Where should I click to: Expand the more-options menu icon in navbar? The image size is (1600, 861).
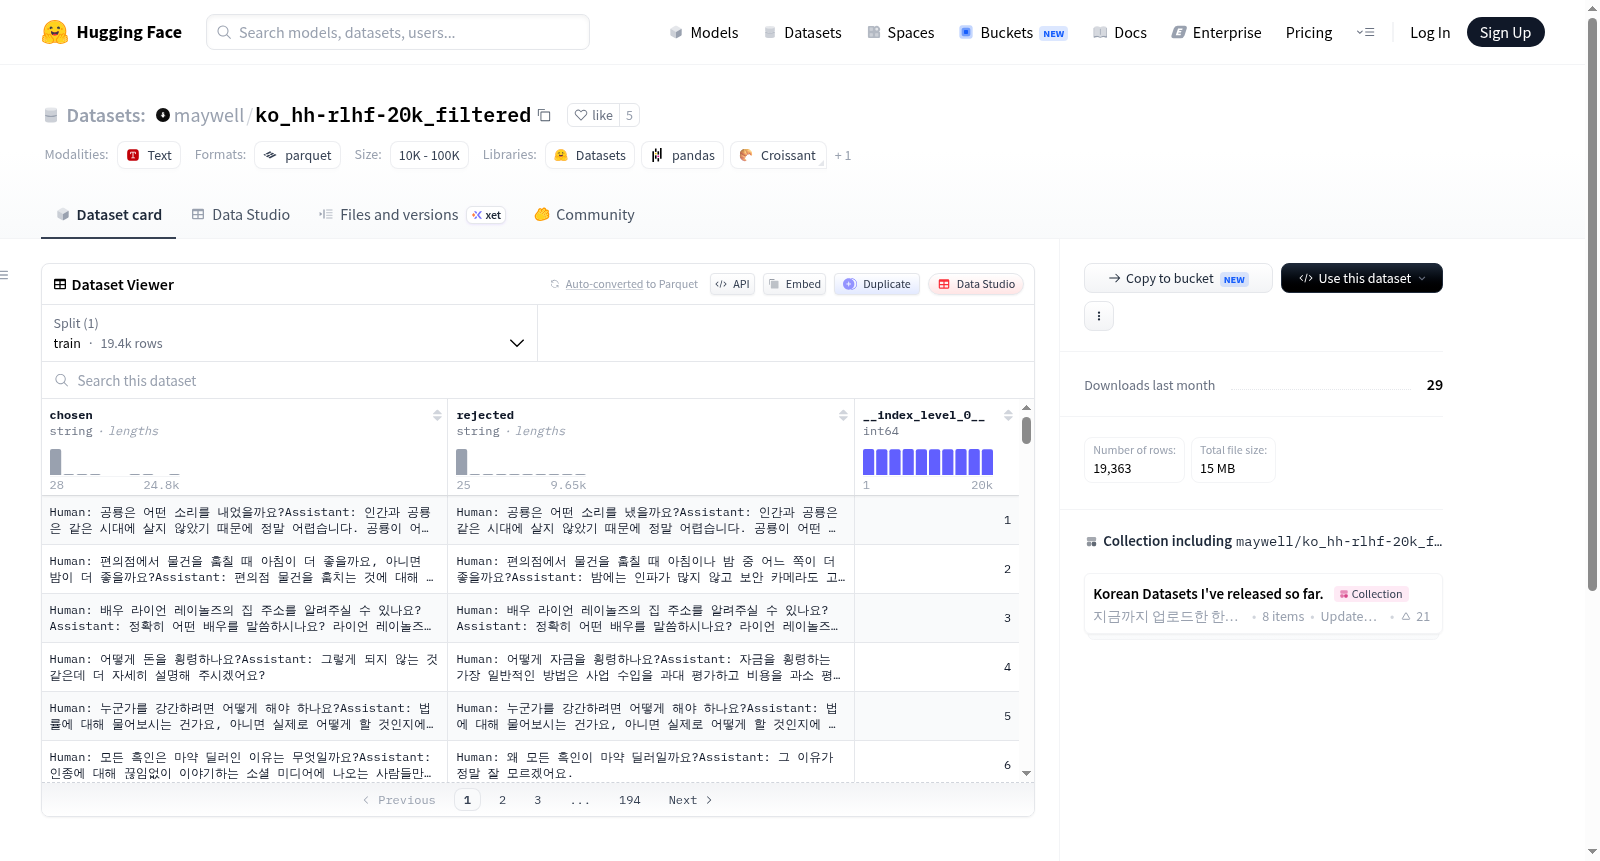[x=1365, y=32]
